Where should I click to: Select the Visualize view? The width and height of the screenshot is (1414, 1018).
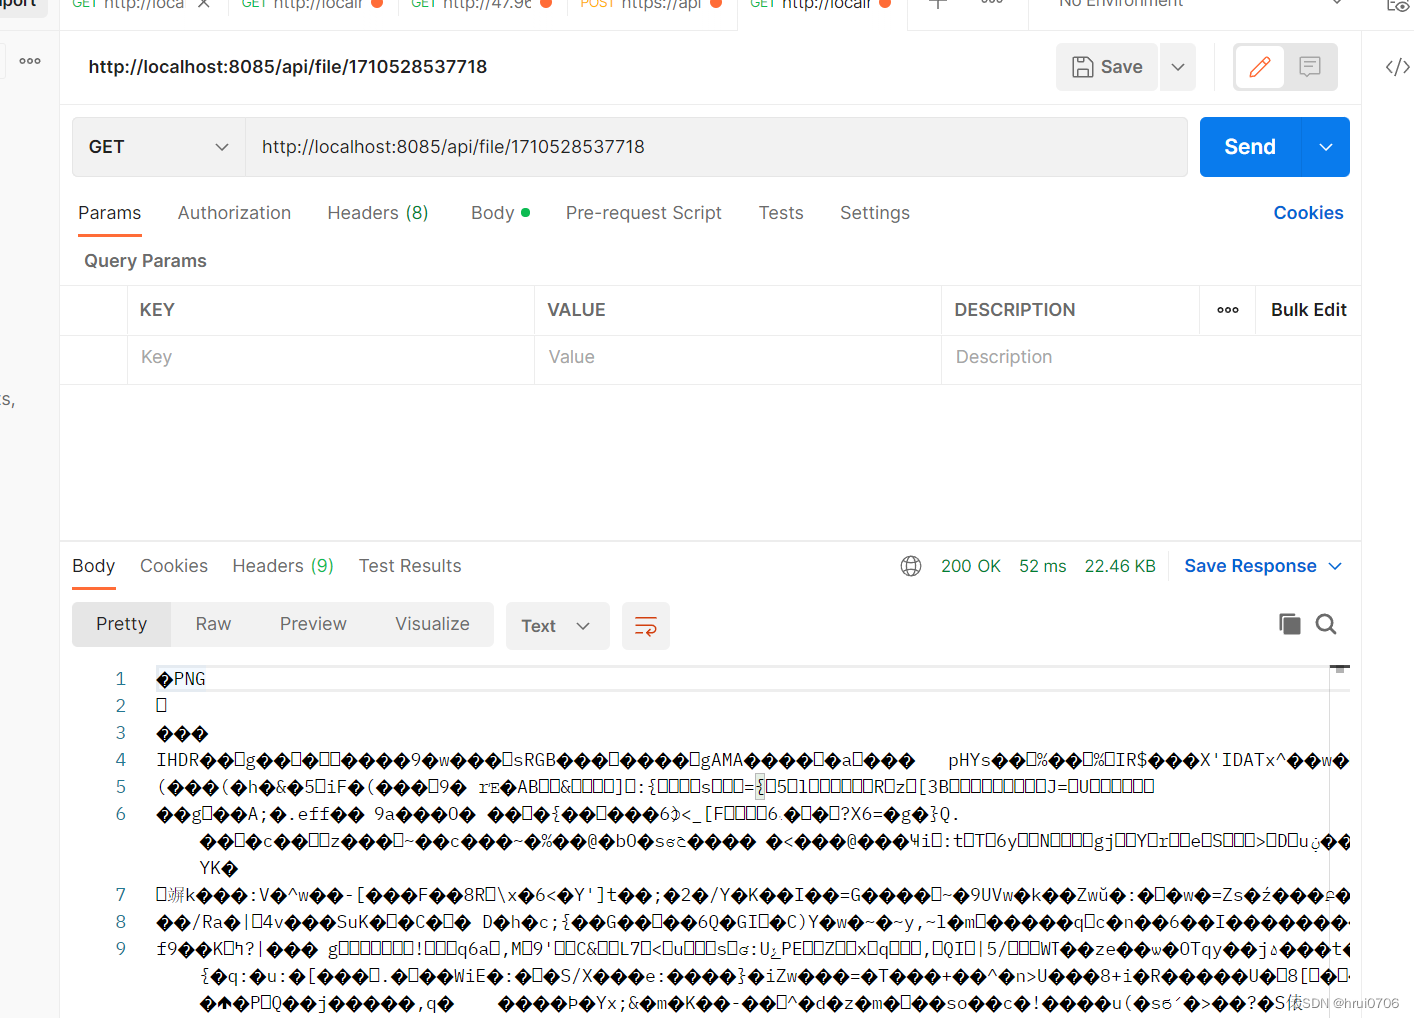point(432,624)
